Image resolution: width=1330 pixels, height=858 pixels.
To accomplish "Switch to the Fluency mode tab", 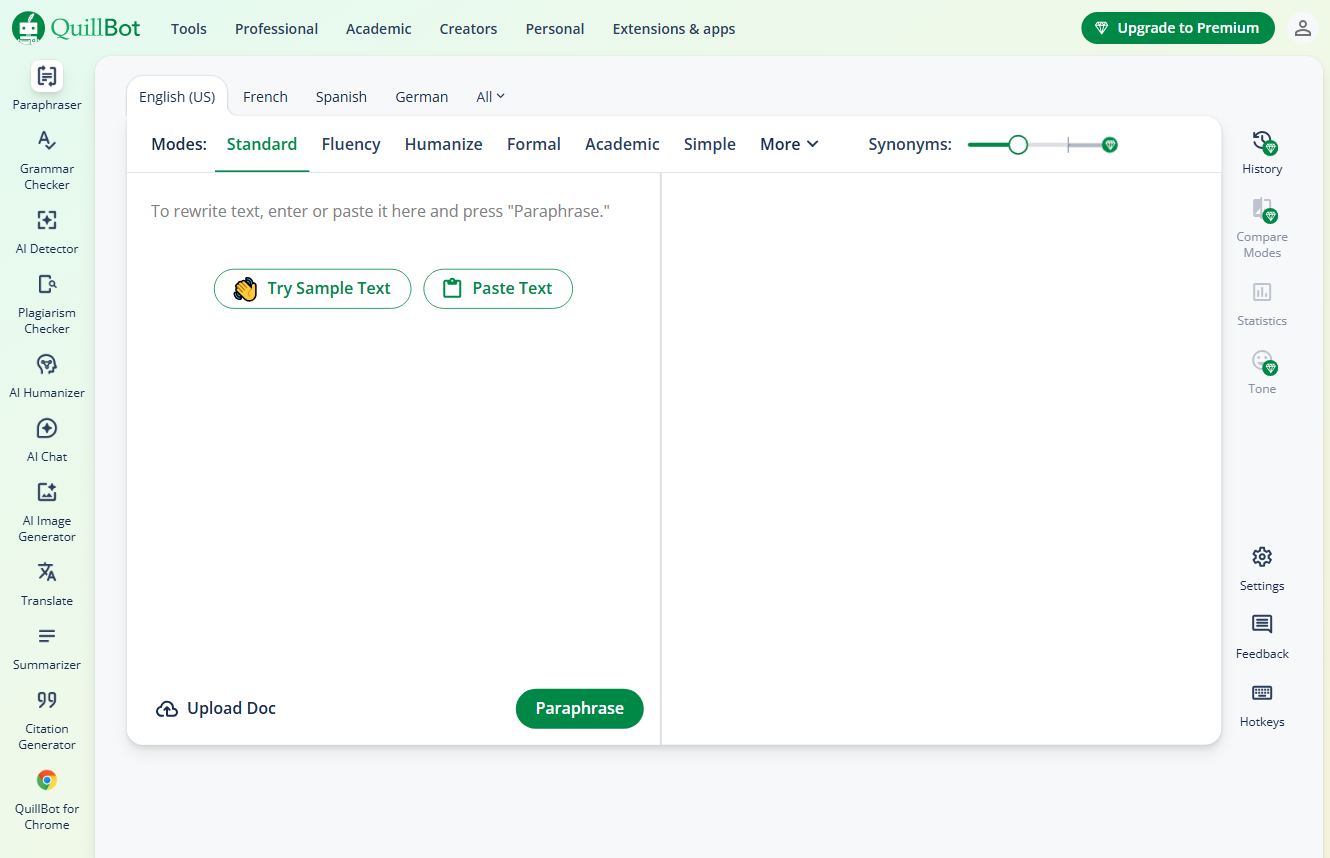I will (x=351, y=144).
